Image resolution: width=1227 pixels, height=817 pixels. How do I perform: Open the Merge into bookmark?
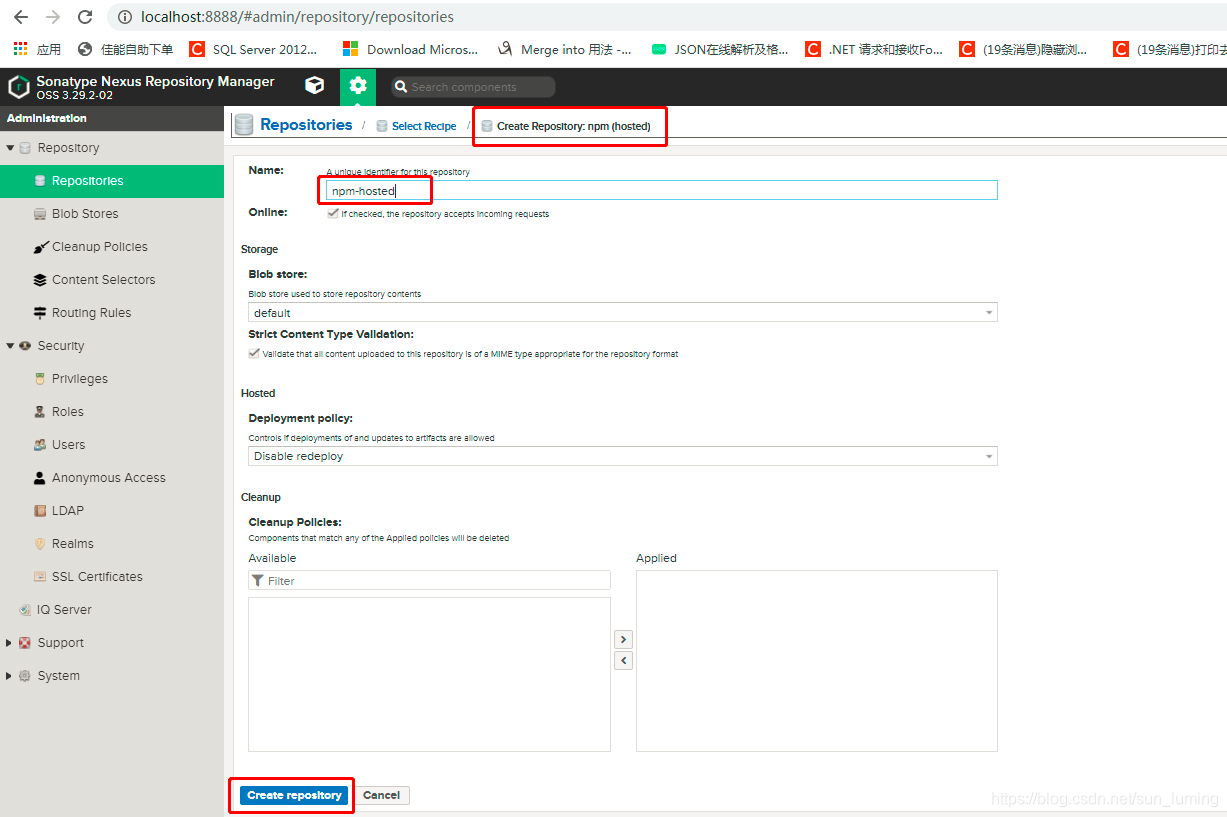(564, 49)
